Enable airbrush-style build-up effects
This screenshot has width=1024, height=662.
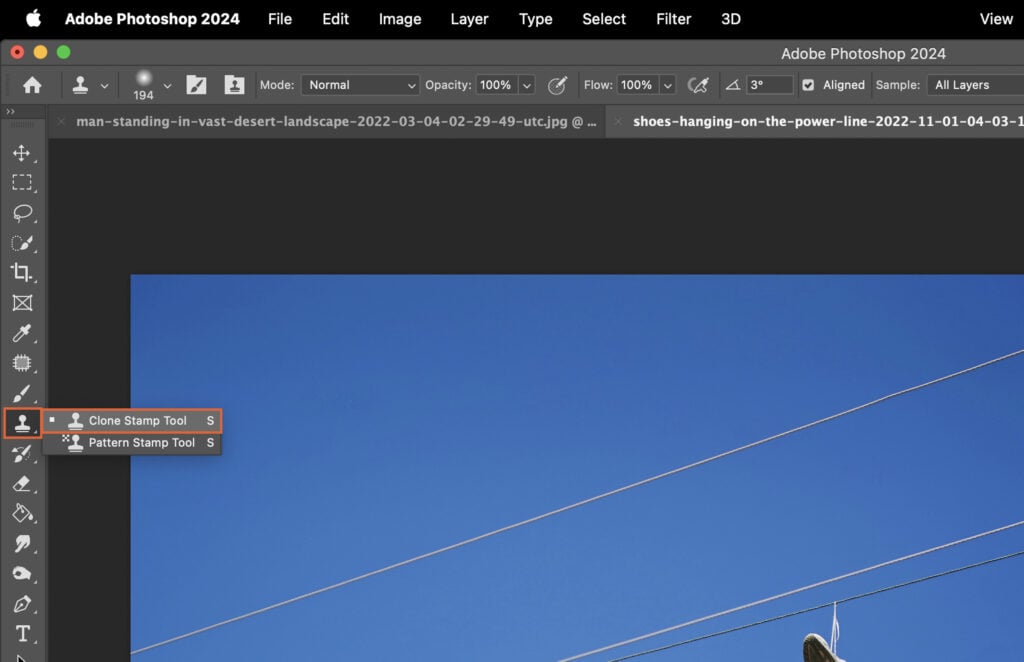pos(698,85)
